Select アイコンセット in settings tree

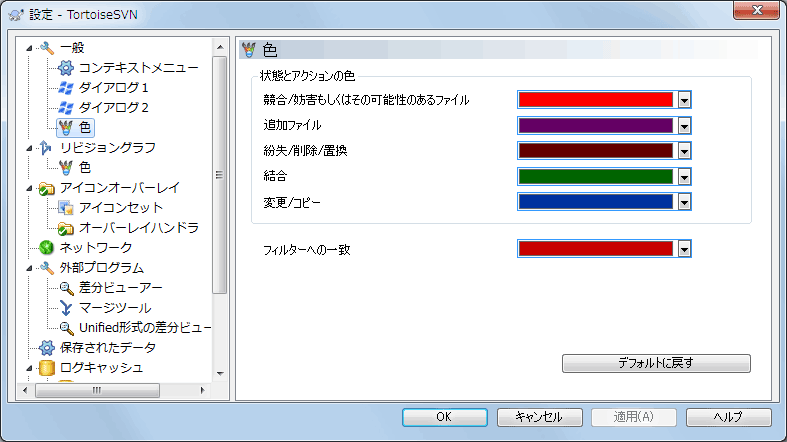(121, 208)
